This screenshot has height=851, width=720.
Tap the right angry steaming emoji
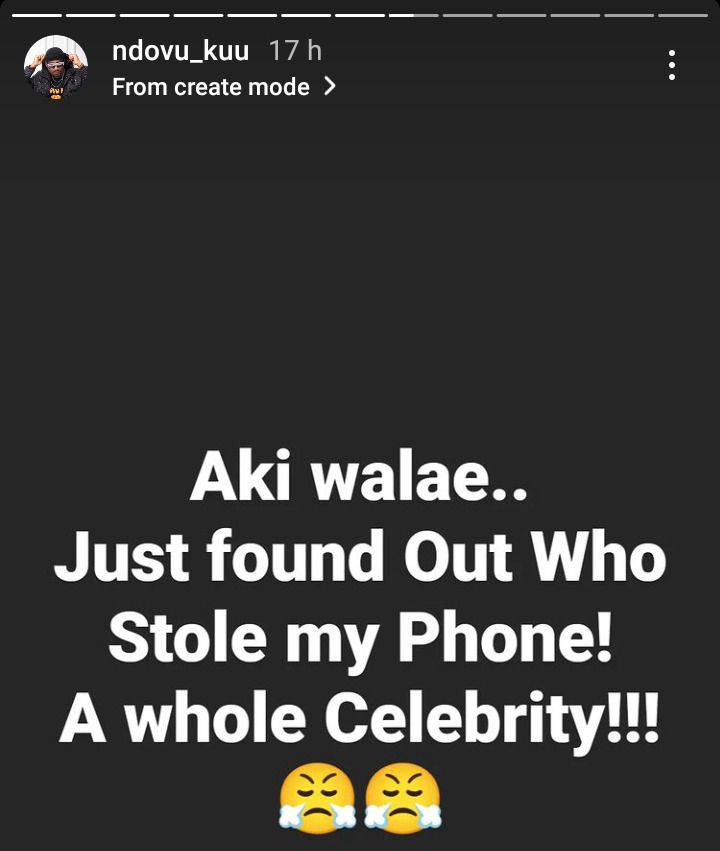403,798
